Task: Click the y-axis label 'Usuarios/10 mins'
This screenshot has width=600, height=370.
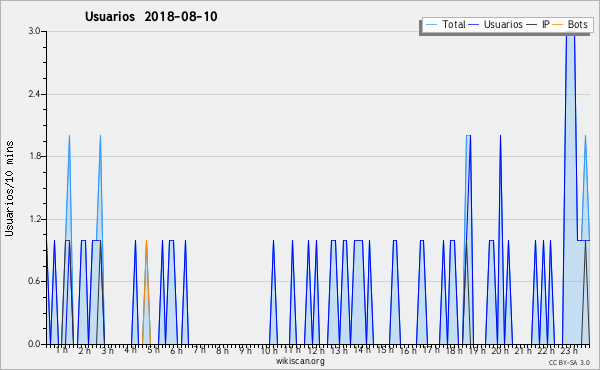Action: [x=9, y=189]
